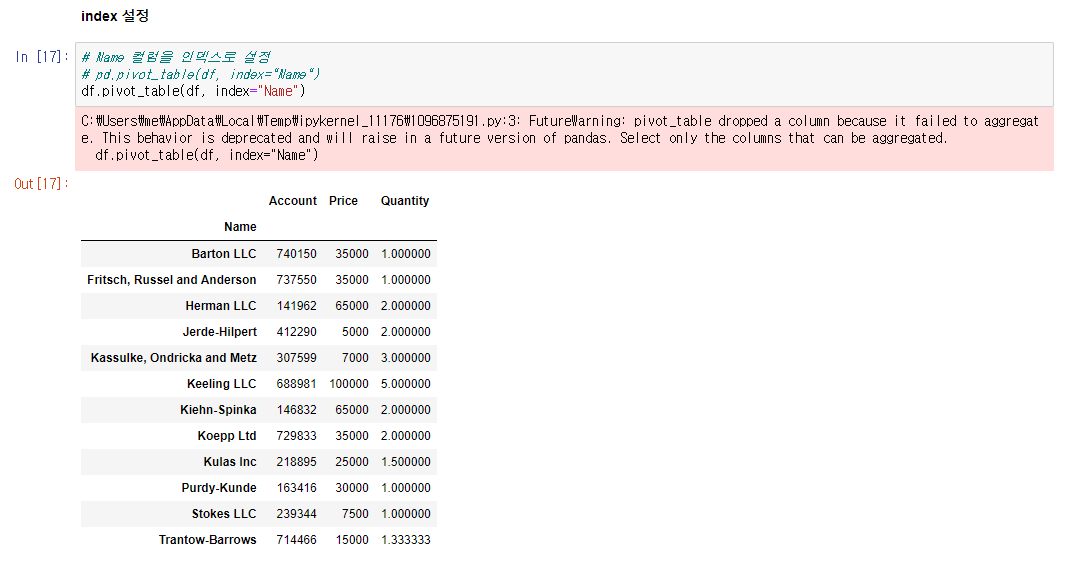Click account value 714466
This screenshot has height=568, width=1070.
point(296,539)
